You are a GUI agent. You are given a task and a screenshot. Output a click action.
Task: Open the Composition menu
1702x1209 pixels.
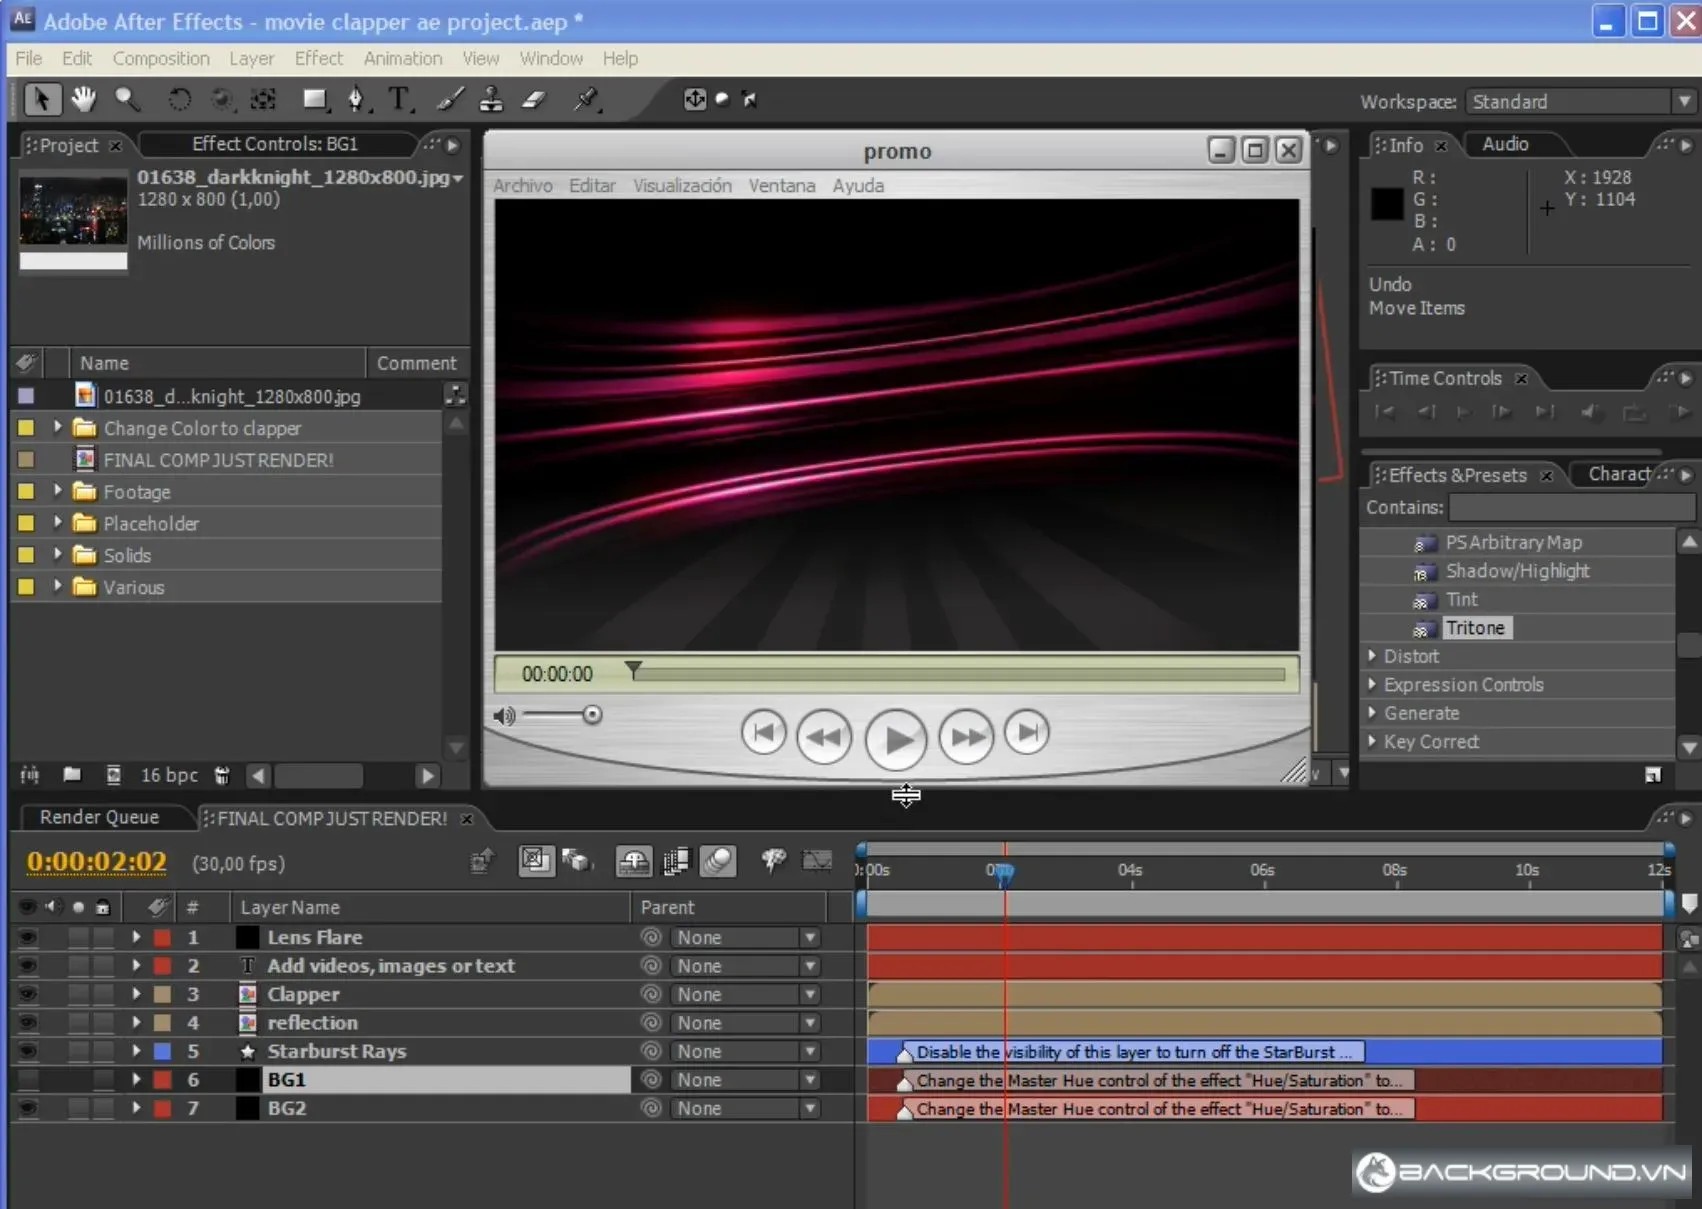pos(161,58)
